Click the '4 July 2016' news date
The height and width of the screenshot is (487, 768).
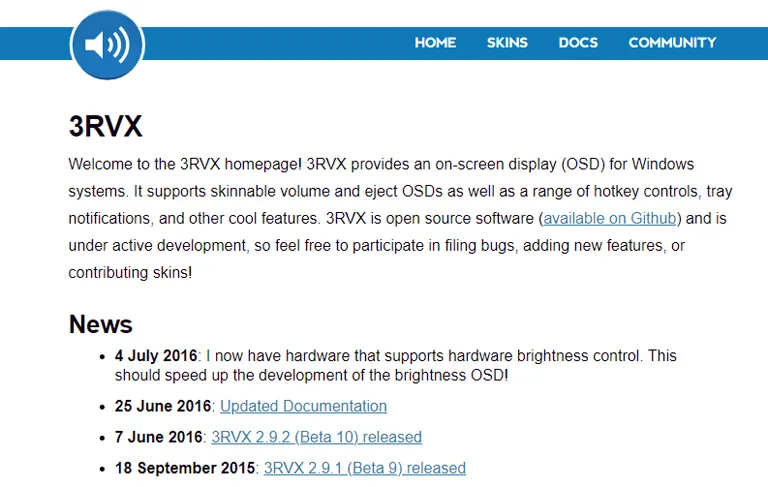pyautogui.click(x=156, y=356)
